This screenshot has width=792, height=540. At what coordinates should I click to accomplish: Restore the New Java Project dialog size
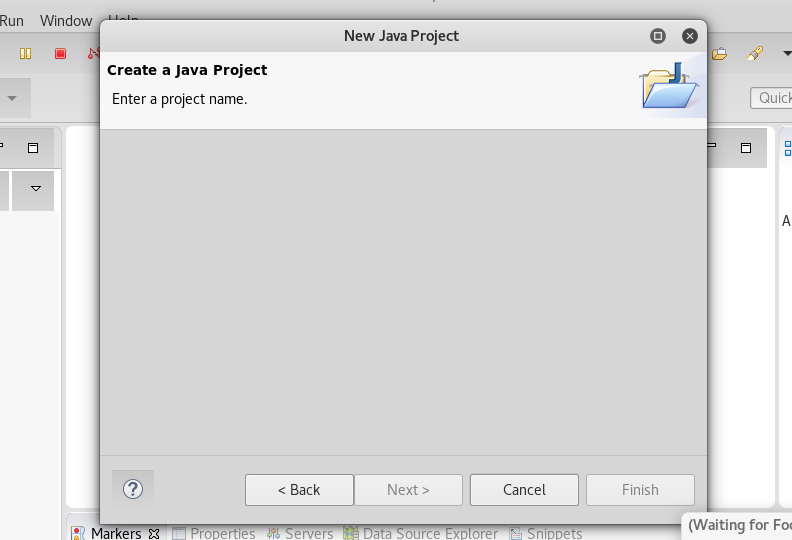pyautogui.click(x=658, y=36)
